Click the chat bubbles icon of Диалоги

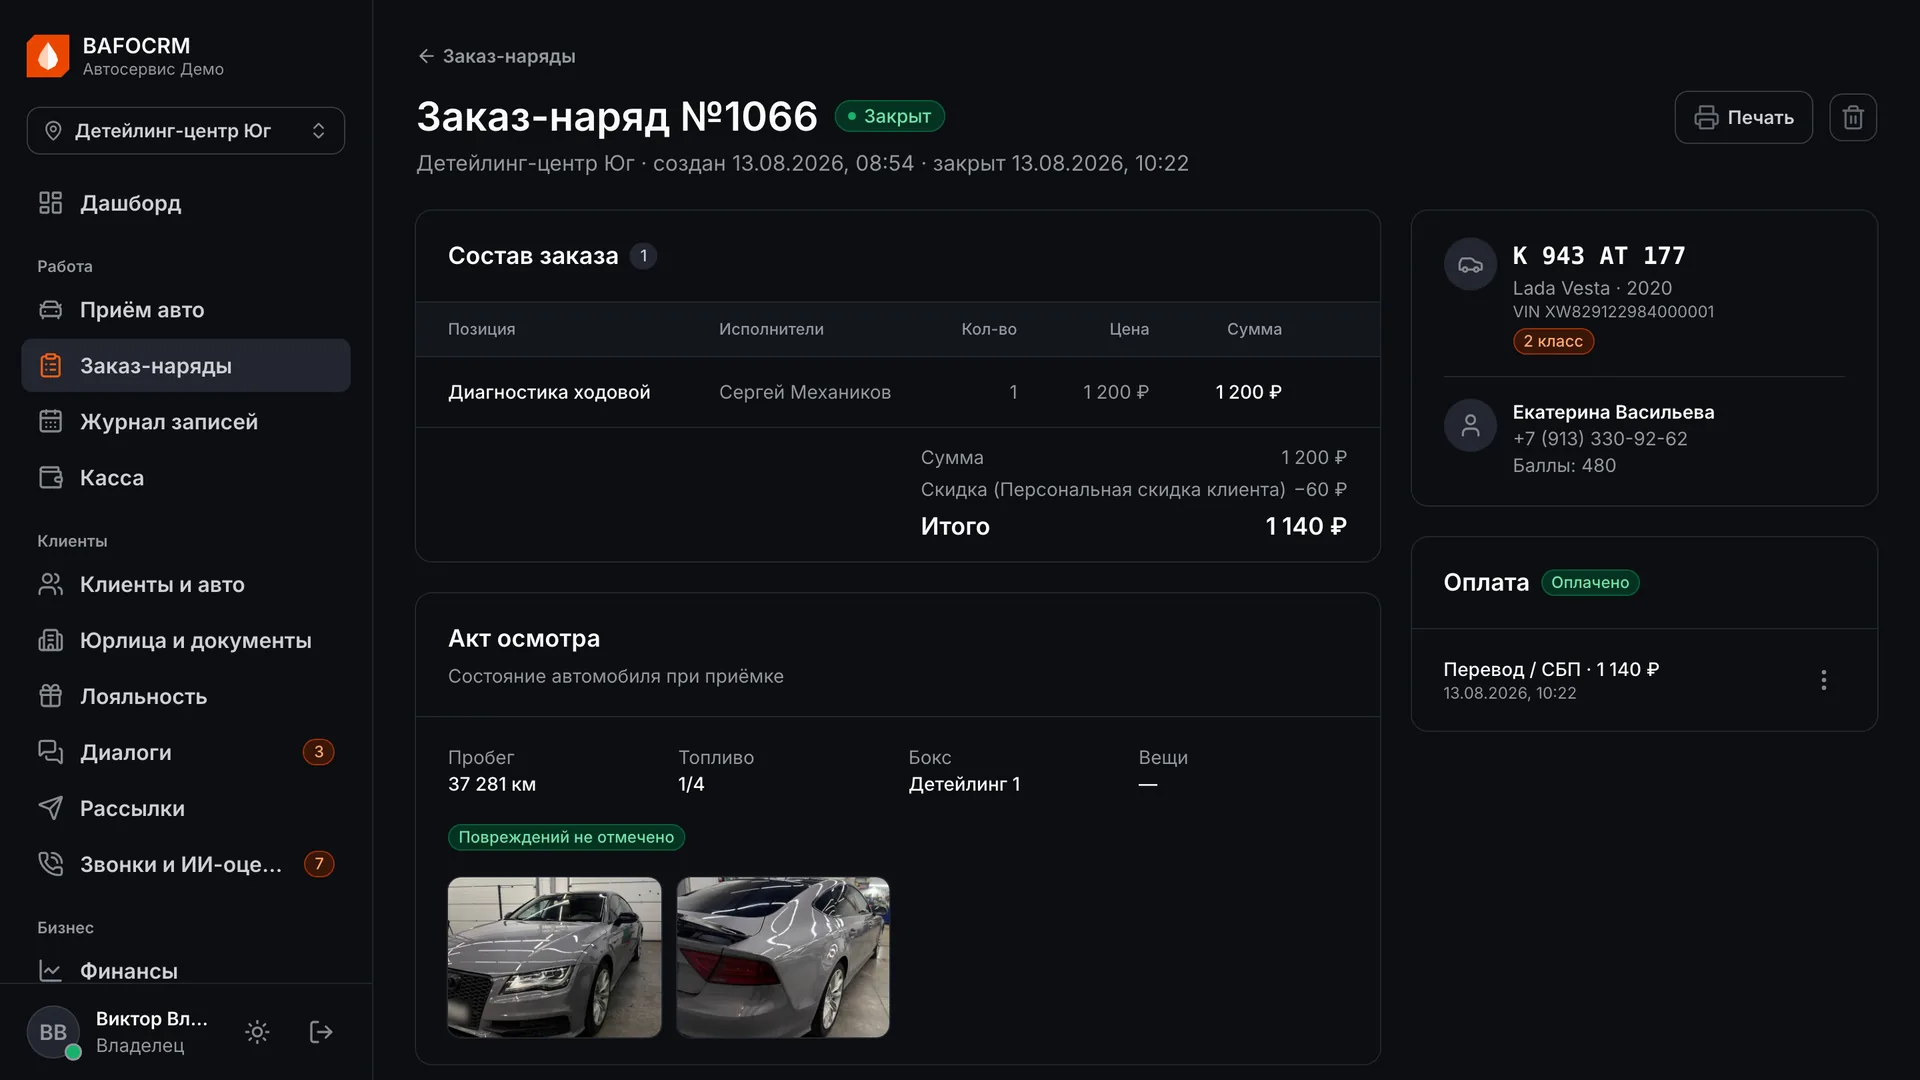[x=50, y=753]
